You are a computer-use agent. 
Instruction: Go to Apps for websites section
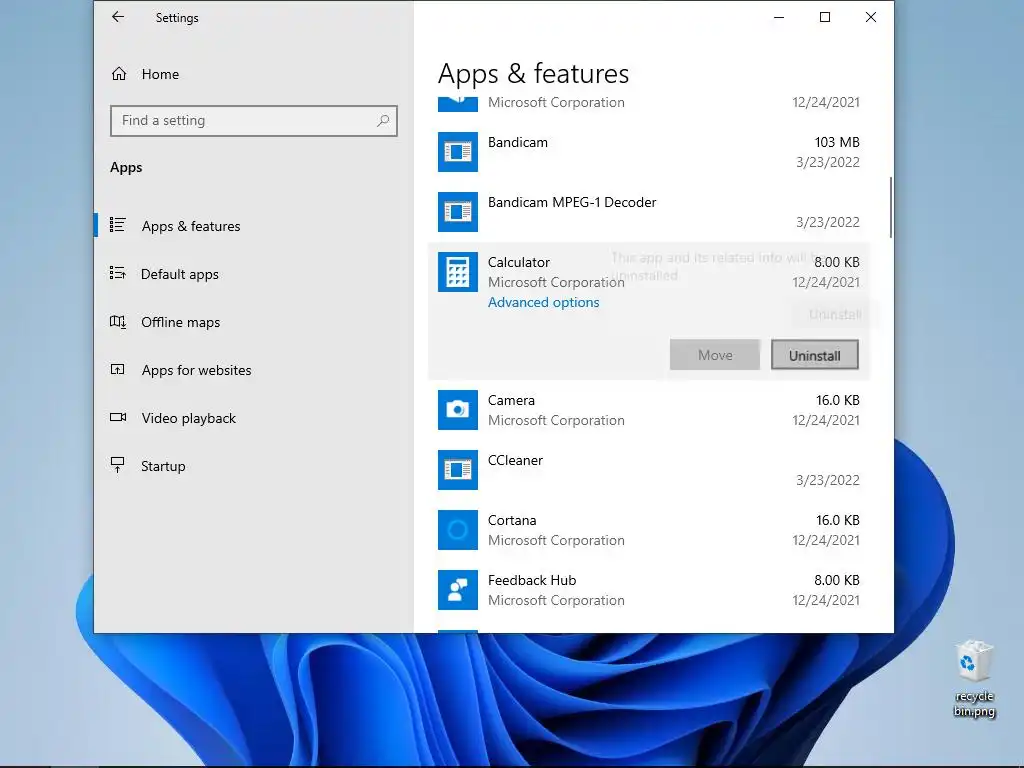tap(196, 370)
